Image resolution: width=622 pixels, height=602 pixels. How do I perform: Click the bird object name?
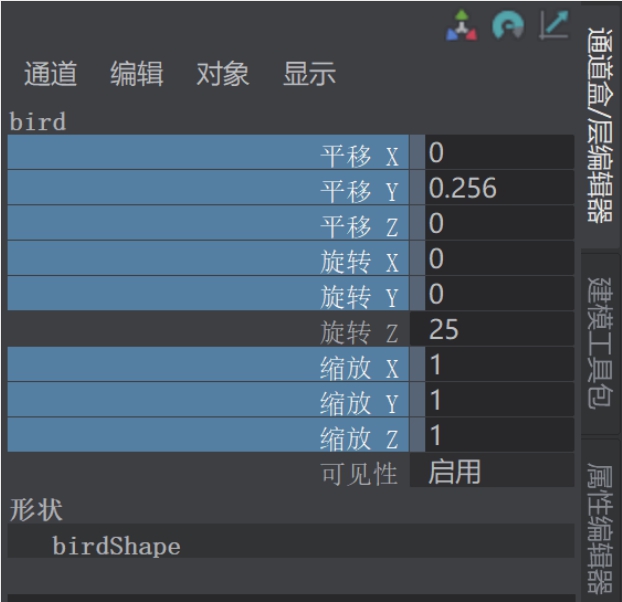(x=38, y=122)
